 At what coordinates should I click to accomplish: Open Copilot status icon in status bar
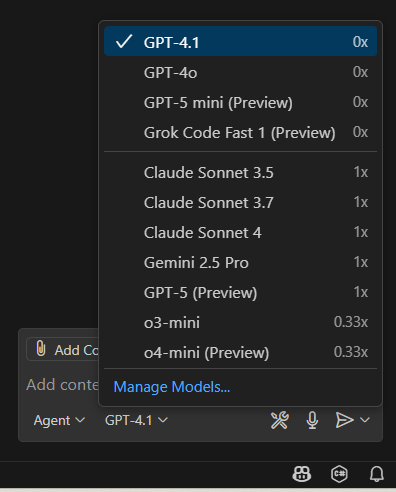coord(302,474)
